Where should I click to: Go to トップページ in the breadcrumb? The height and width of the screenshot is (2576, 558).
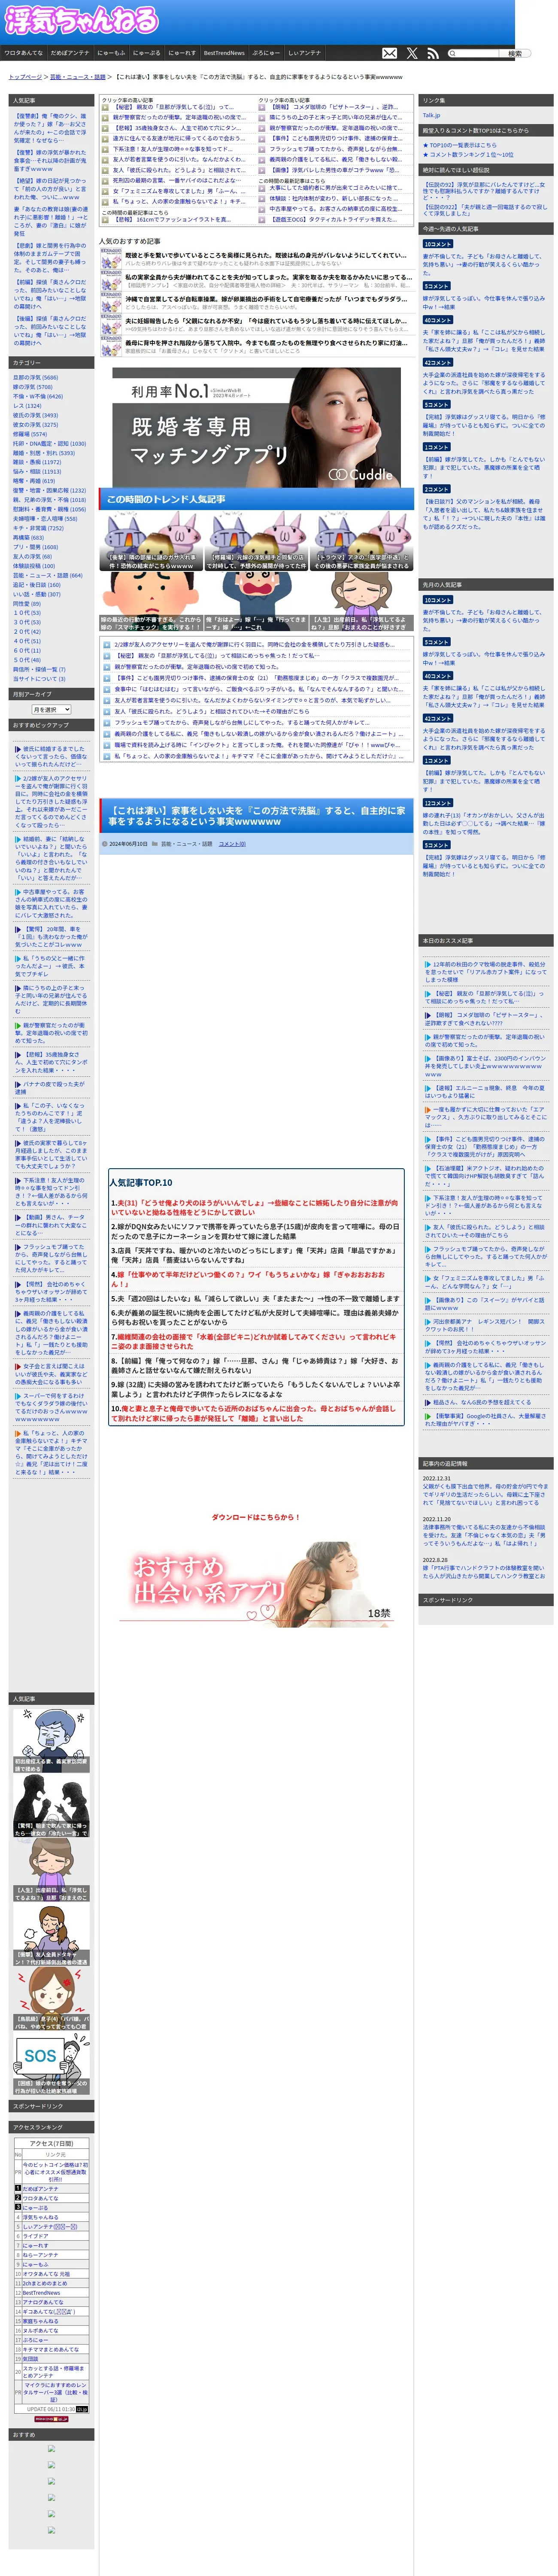pos(25,77)
